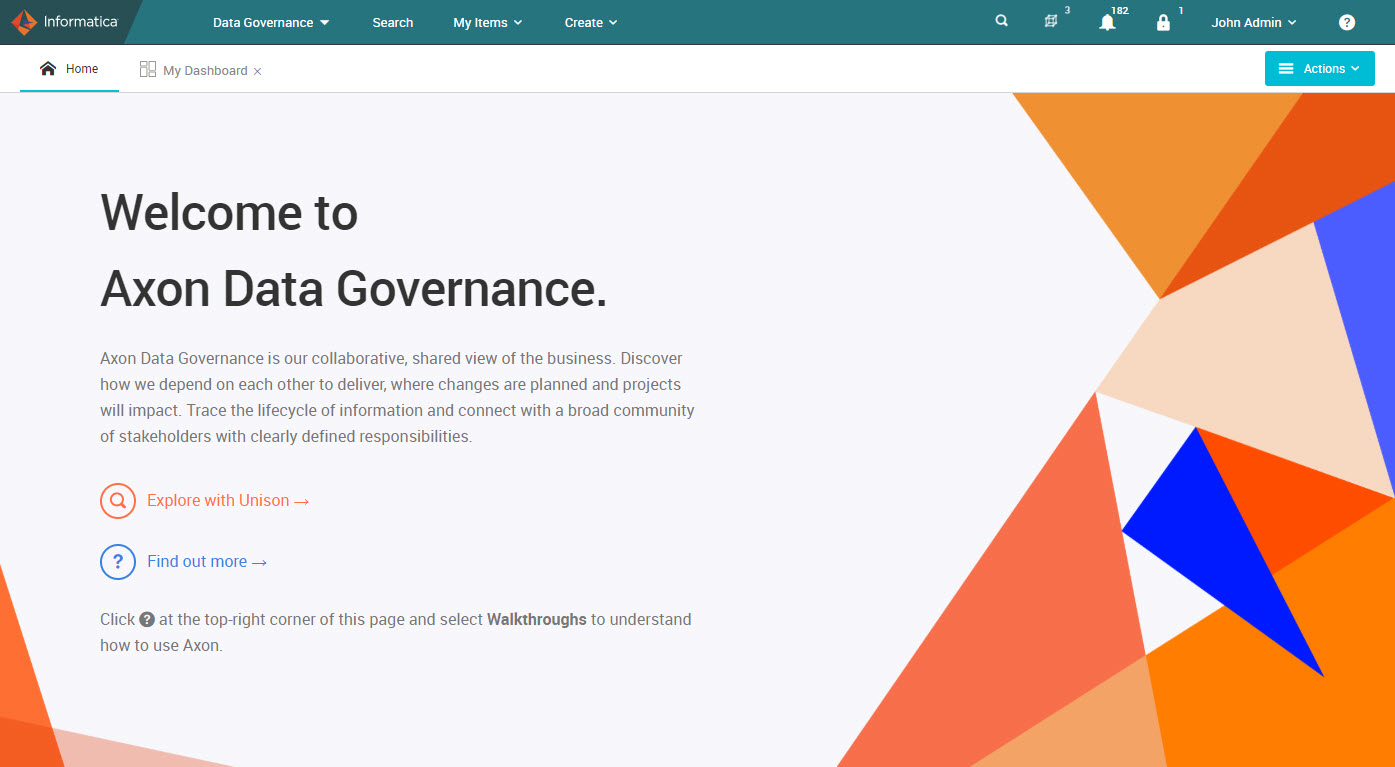The height and width of the screenshot is (767, 1395).
Task: Expand the Create menu
Action: tap(591, 22)
